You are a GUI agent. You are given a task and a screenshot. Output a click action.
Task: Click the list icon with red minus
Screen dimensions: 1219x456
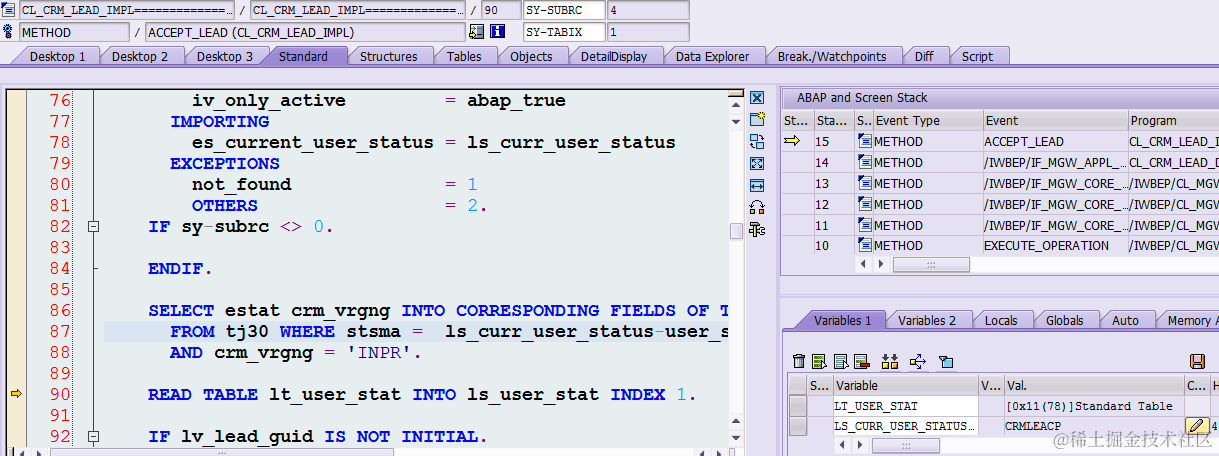point(860,361)
